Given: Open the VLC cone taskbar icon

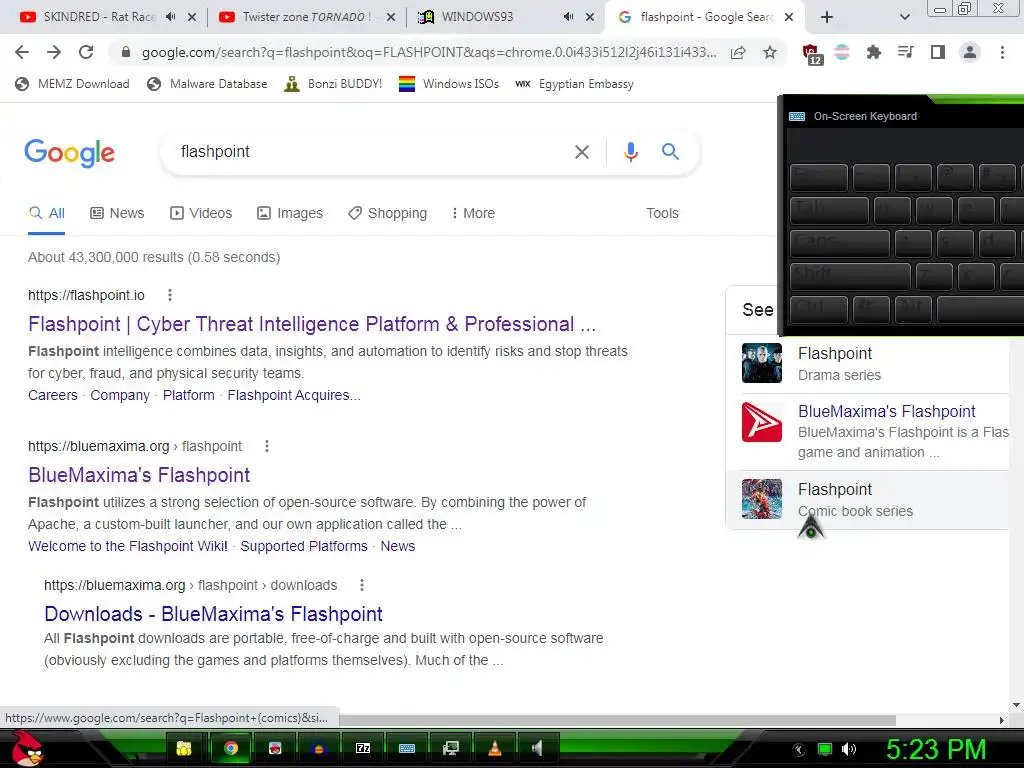Looking at the screenshot, I should coord(495,748).
